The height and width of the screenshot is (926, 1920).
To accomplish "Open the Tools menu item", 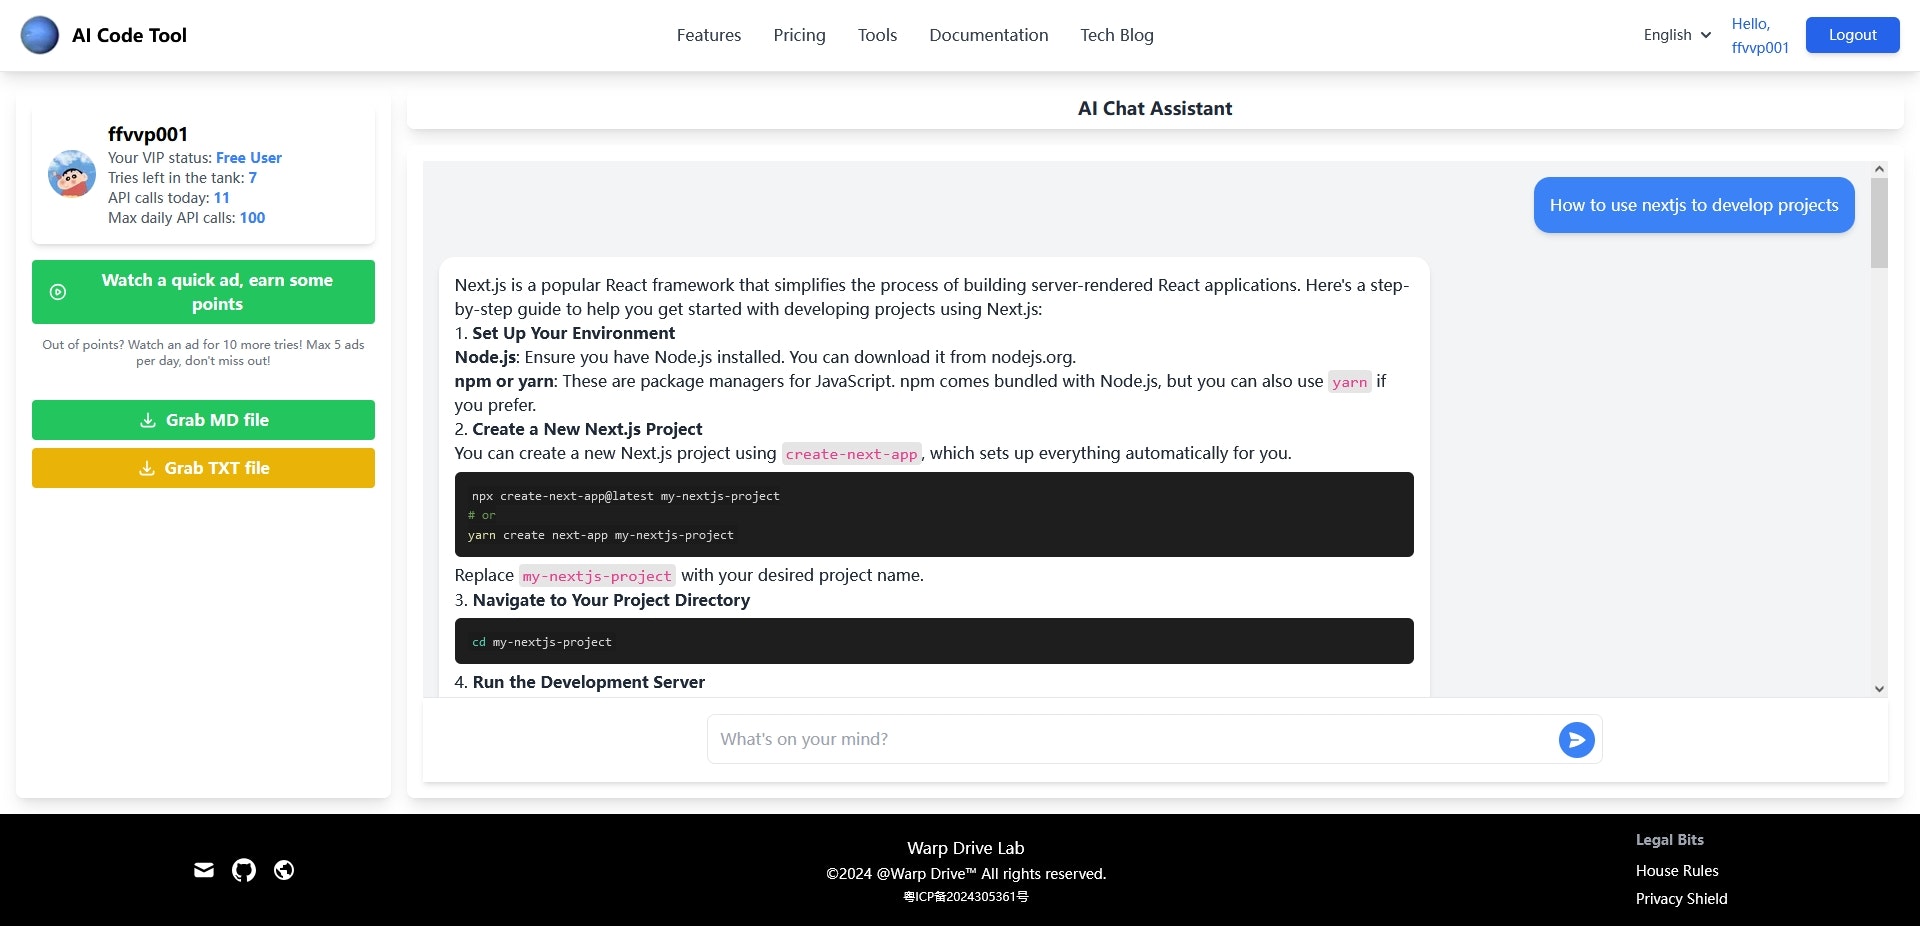I will pos(877,35).
